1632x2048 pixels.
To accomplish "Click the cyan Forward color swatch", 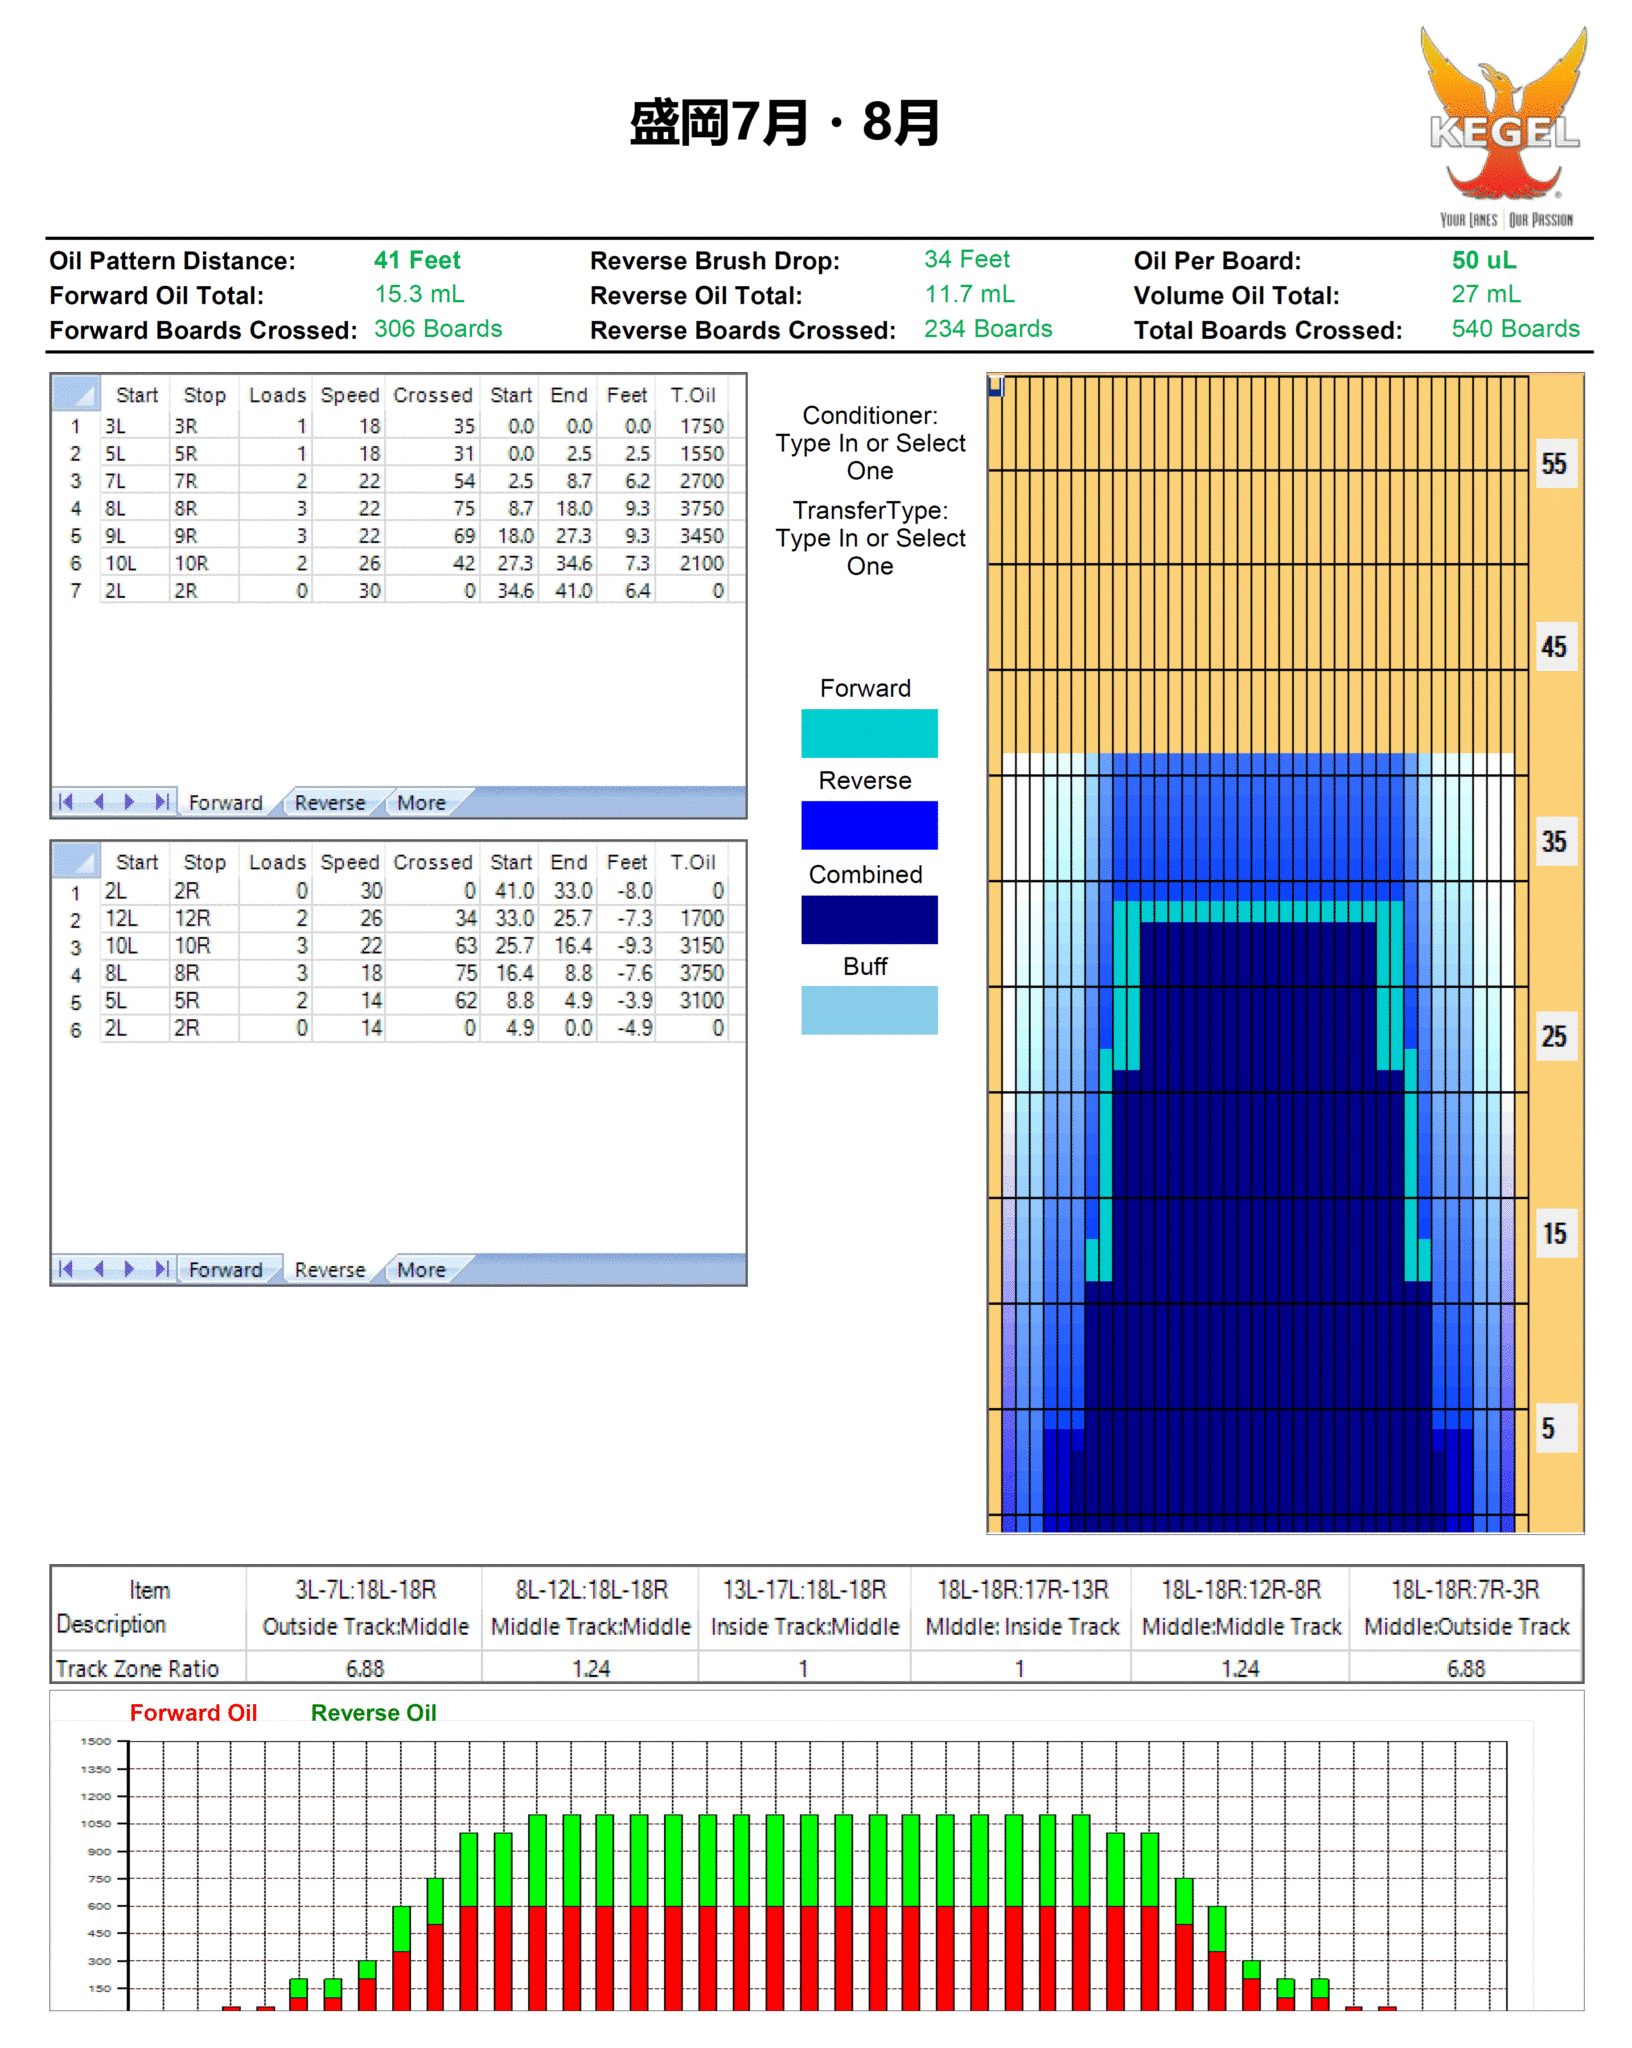I will coord(869,733).
